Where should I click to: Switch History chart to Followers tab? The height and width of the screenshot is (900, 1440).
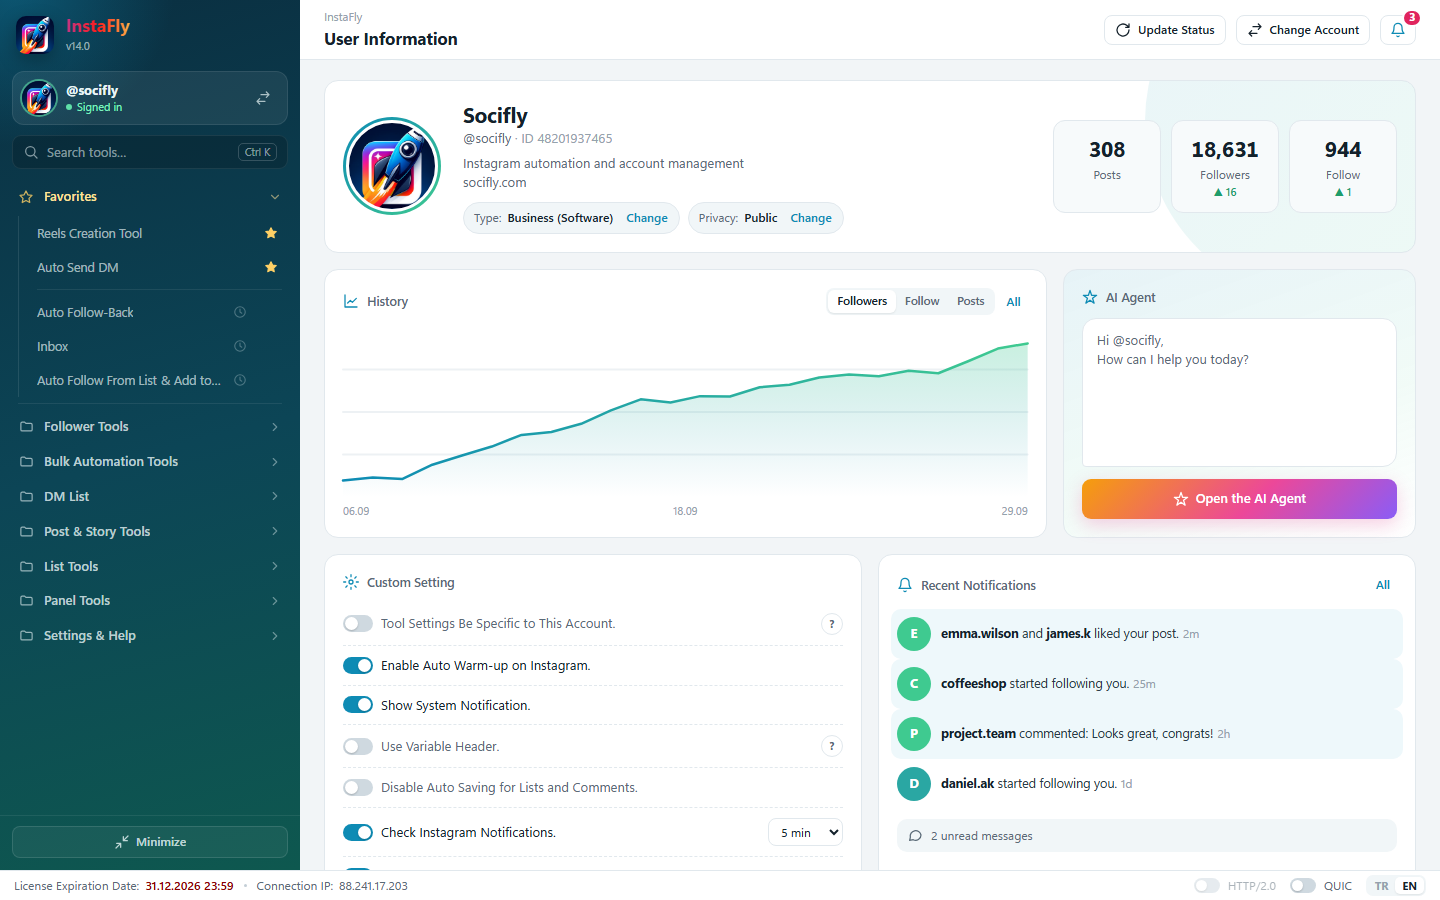click(x=862, y=301)
